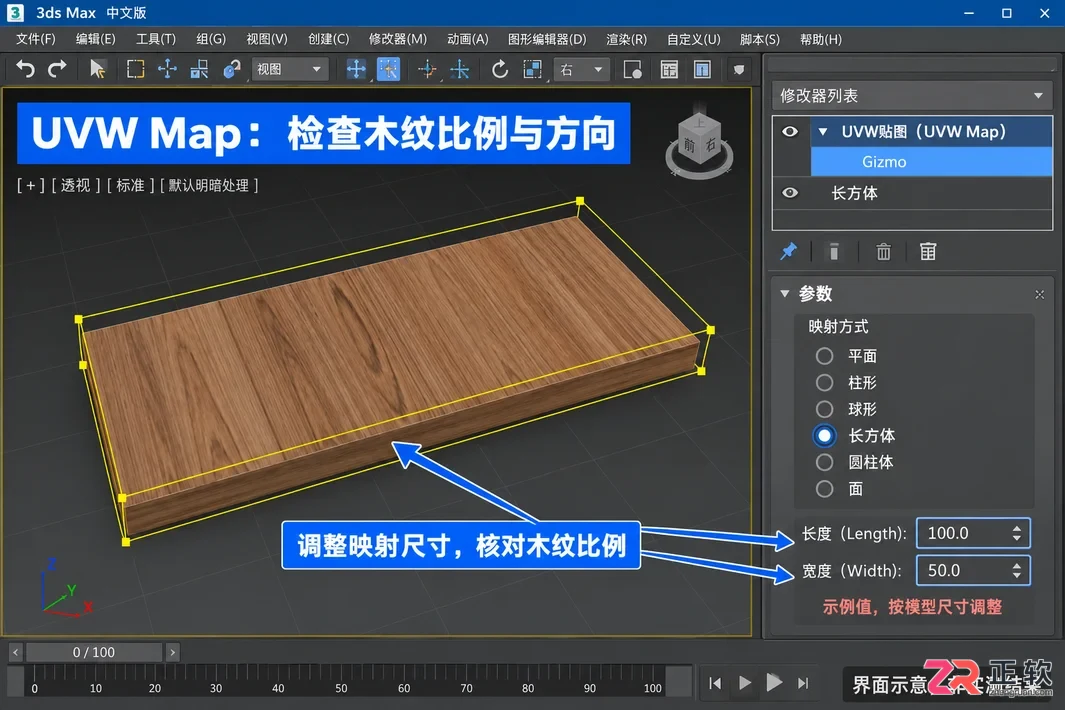Open the 修改器列表 dropdown

tap(912, 96)
